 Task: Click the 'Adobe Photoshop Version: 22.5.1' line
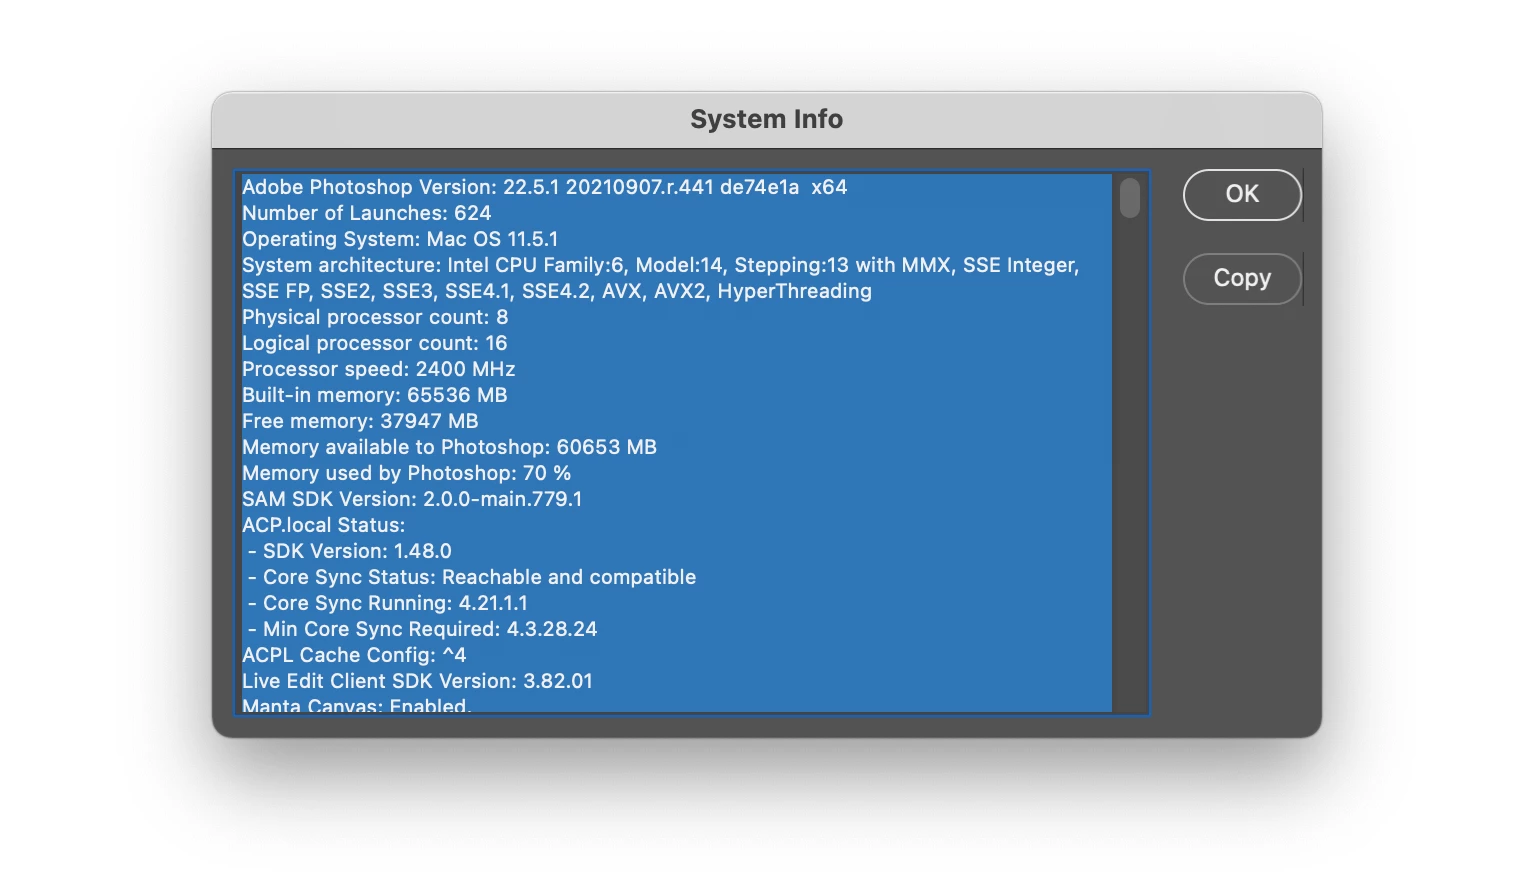pos(544,187)
